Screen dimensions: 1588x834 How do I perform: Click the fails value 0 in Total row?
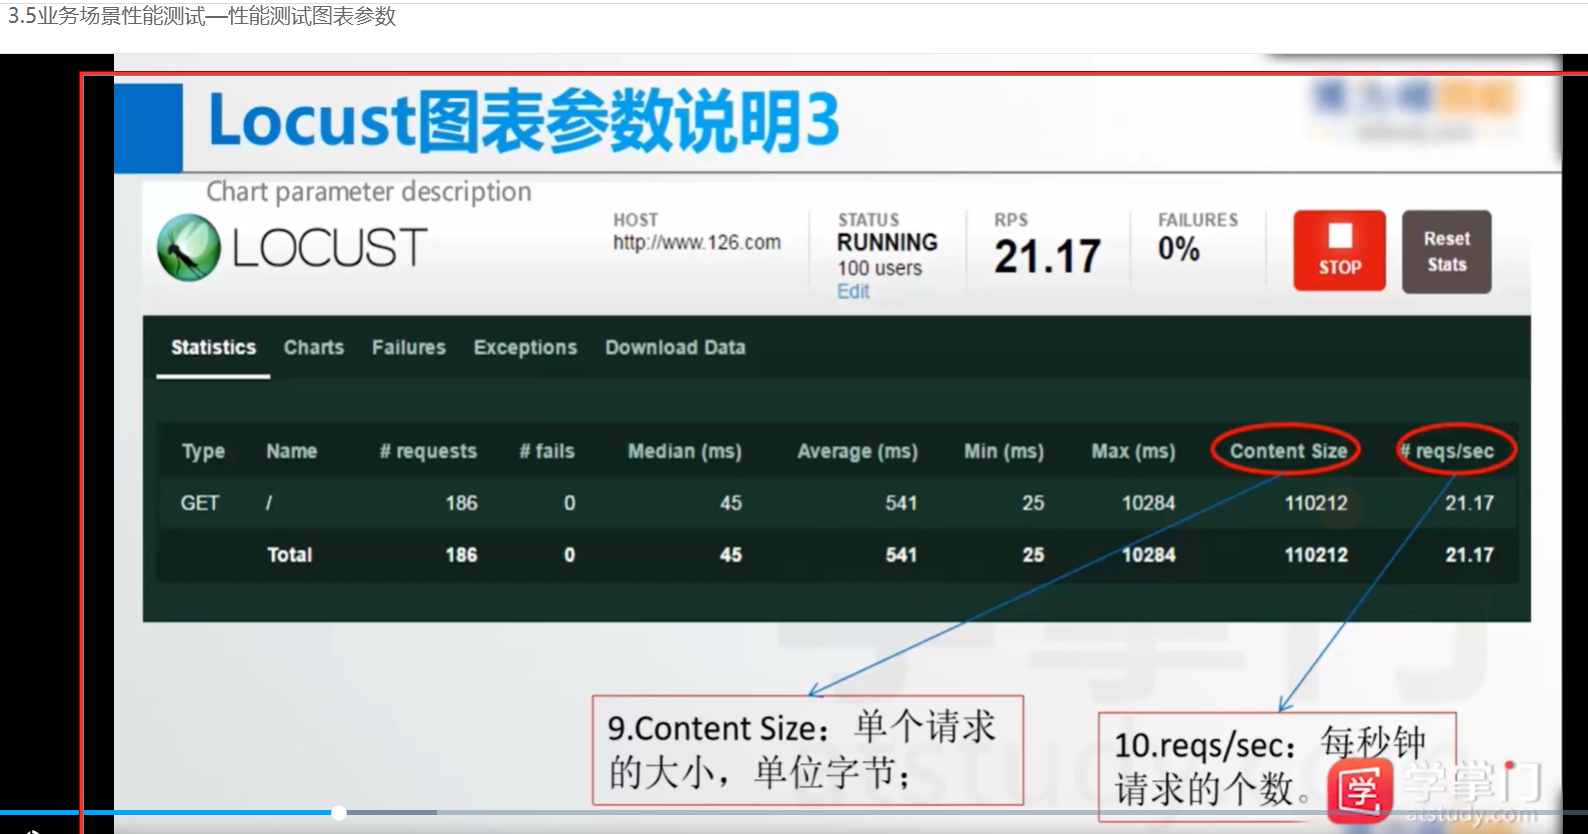pos(569,555)
